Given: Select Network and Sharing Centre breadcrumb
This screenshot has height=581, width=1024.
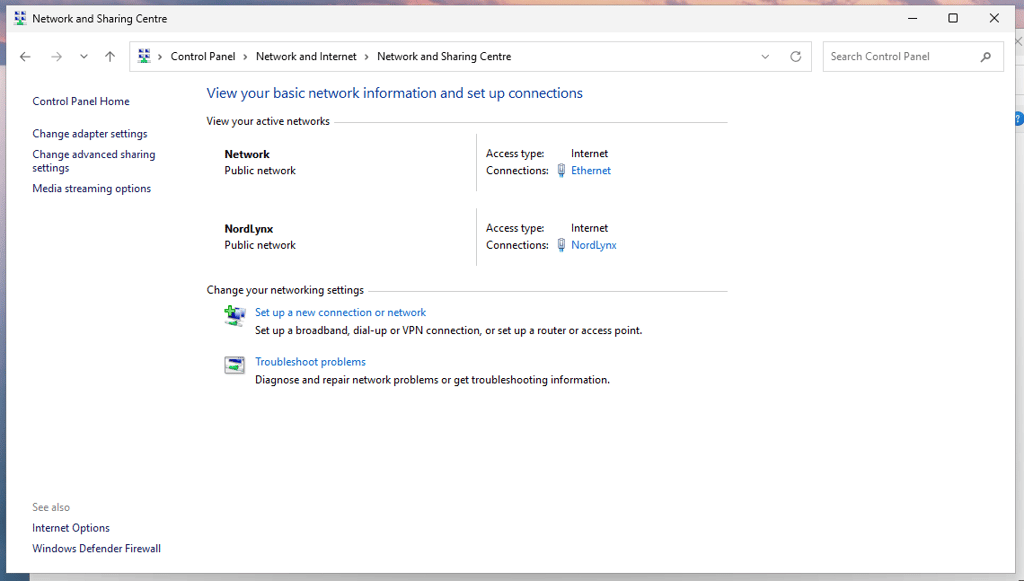Looking at the screenshot, I should [x=444, y=57].
